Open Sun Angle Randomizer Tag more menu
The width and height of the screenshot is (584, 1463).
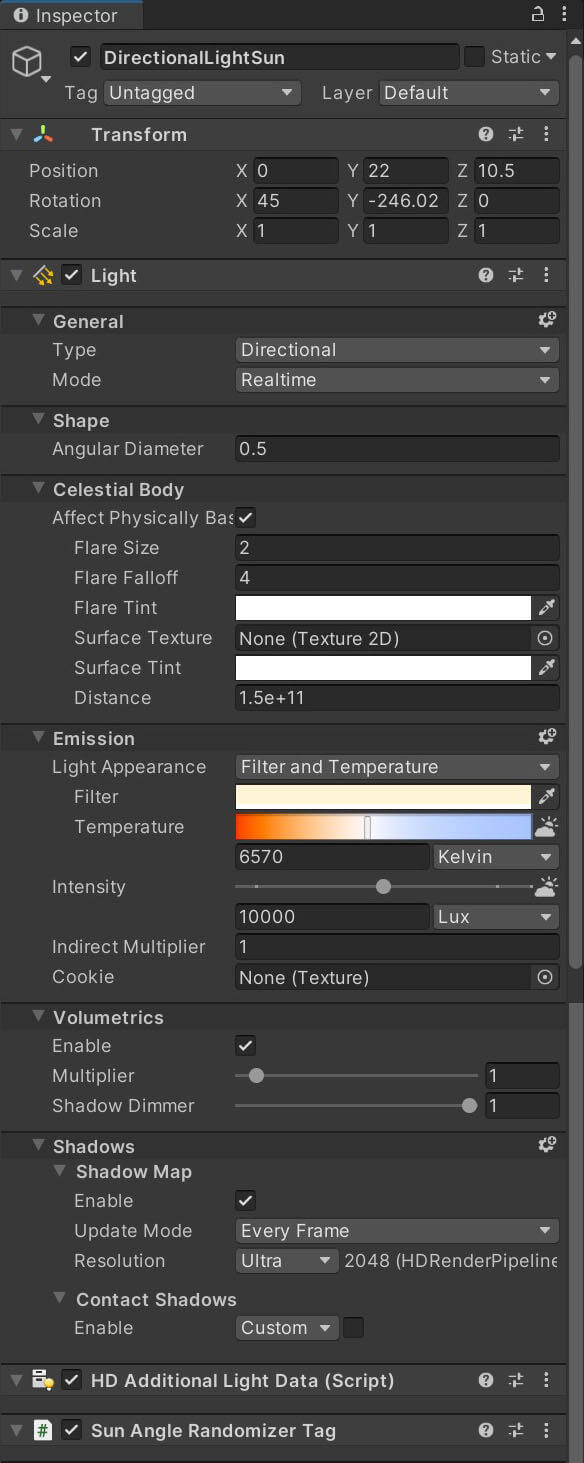(546, 1430)
